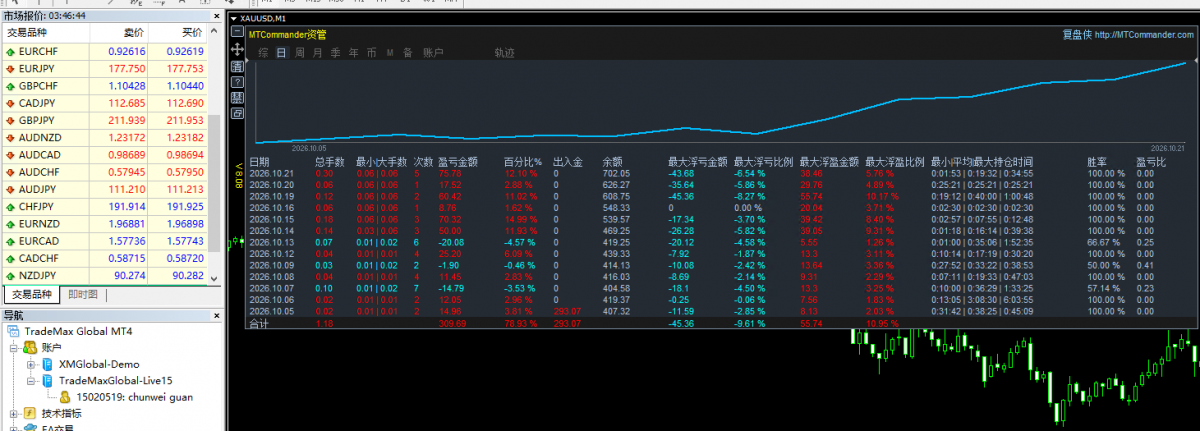Click the arrow icon beside AUDNZD
Screen dimensions: 1200x431
click(x=10, y=137)
